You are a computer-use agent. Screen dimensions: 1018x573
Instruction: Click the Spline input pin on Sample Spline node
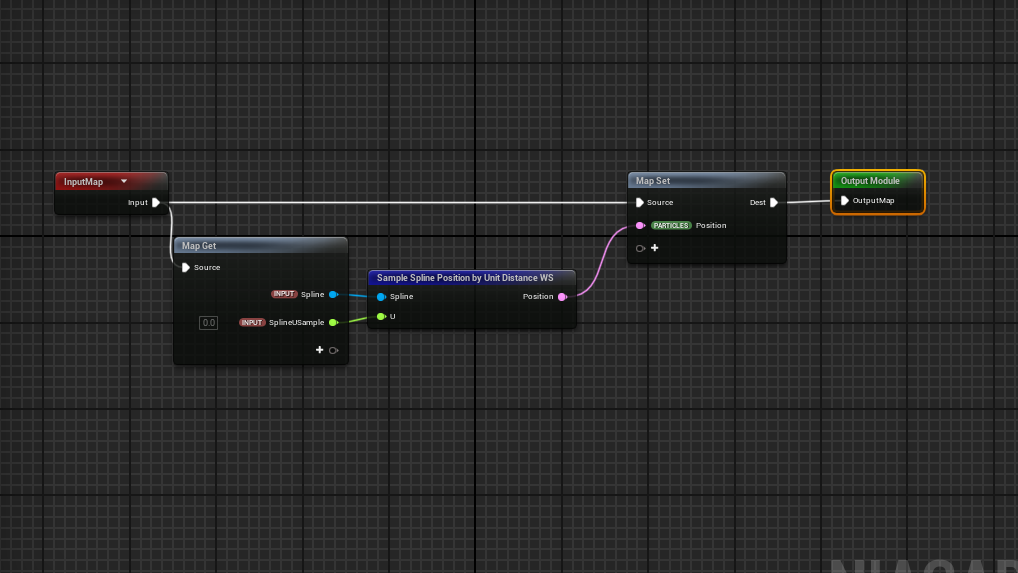pos(381,297)
